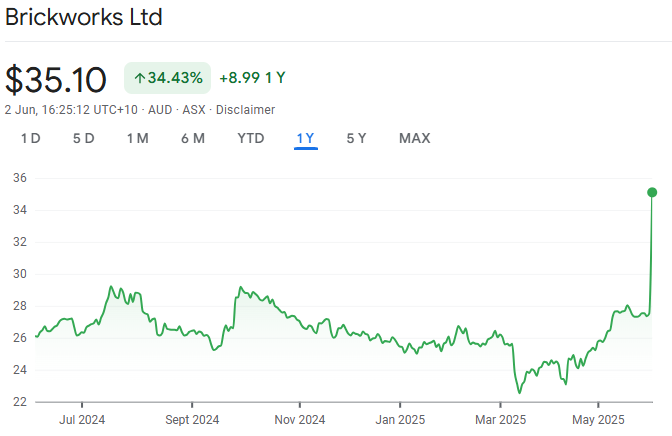Image resolution: width=672 pixels, height=436 pixels.
Task: Click the Mar 2025 axis label
Action: click(500, 419)
